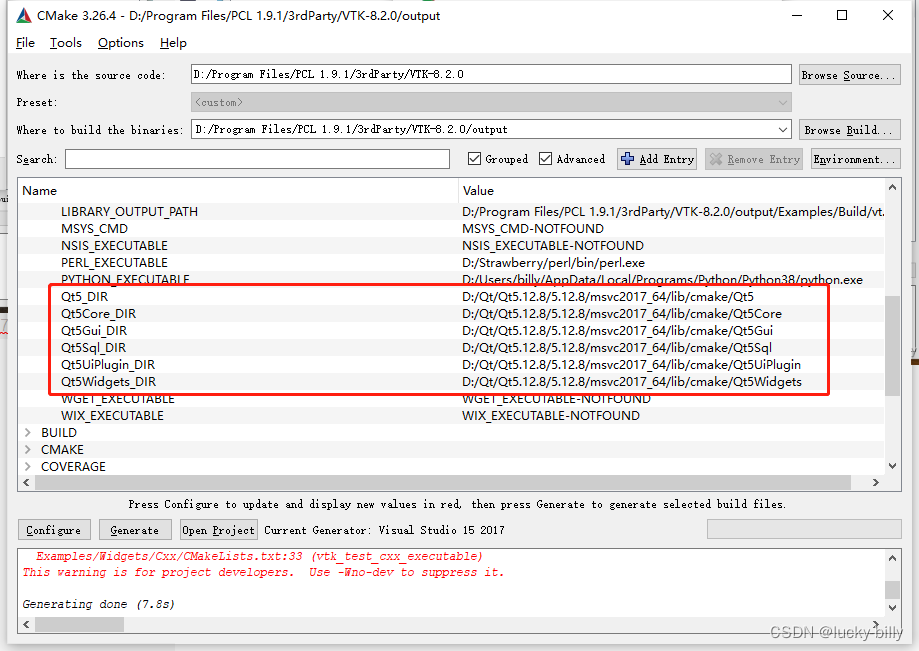Click the Browse Build button

tap(850, 130)
